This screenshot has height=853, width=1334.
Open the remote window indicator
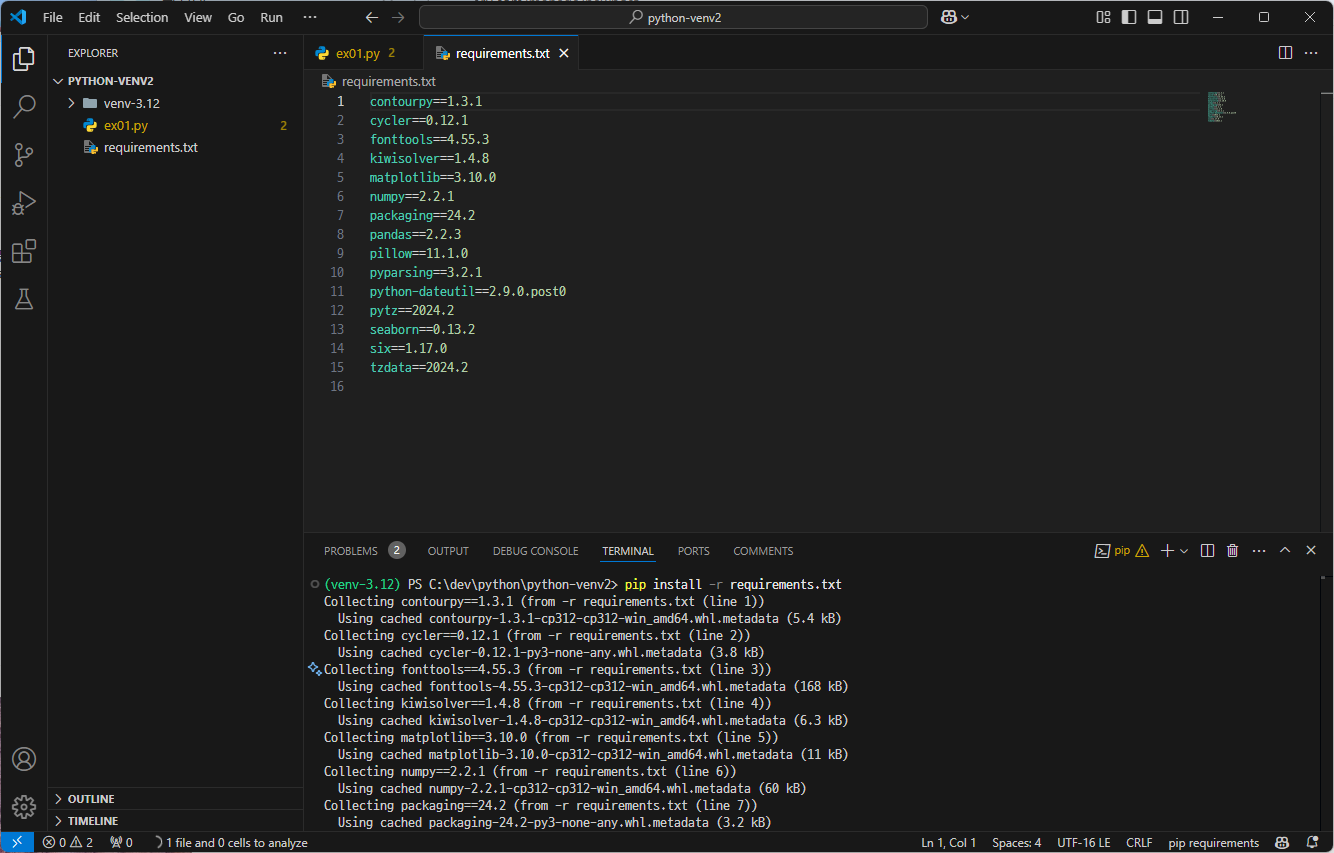pyautogui.click(x=16, y=843)
